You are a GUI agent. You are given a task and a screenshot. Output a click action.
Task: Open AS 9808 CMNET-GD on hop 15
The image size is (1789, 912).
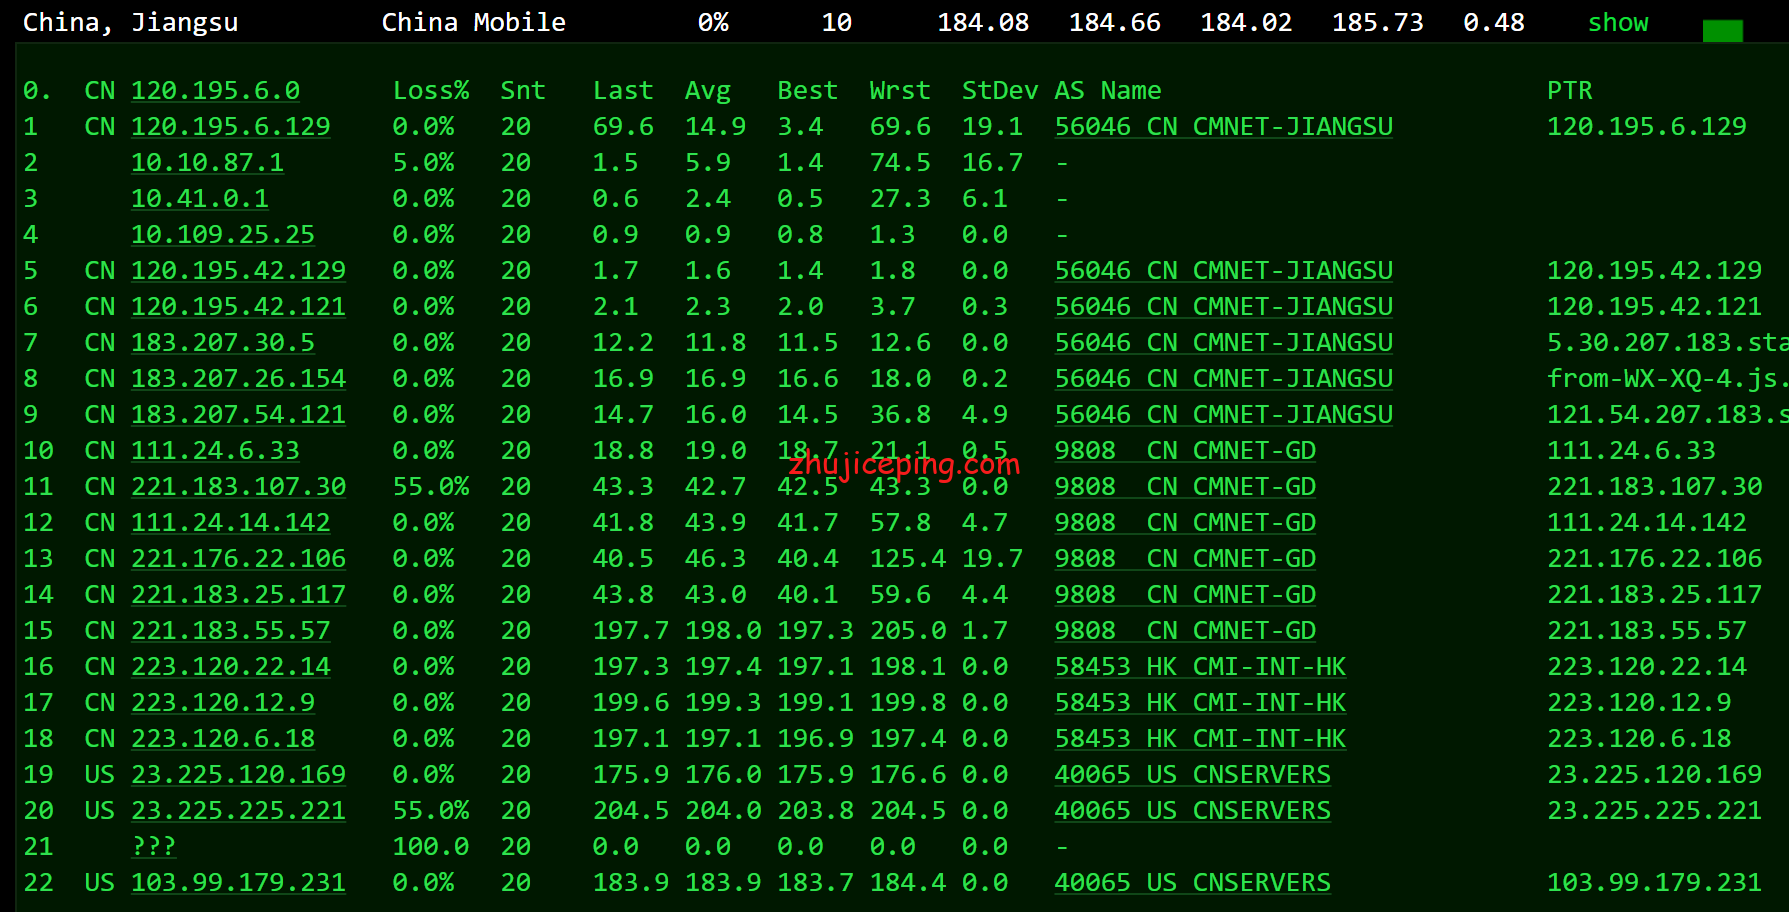[x=1185, y=630]
